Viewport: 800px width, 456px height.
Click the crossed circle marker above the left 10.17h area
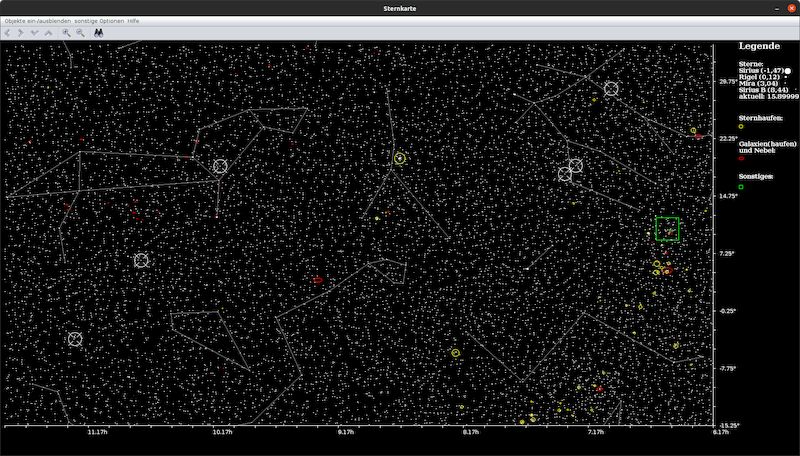[x=141, y=260]
